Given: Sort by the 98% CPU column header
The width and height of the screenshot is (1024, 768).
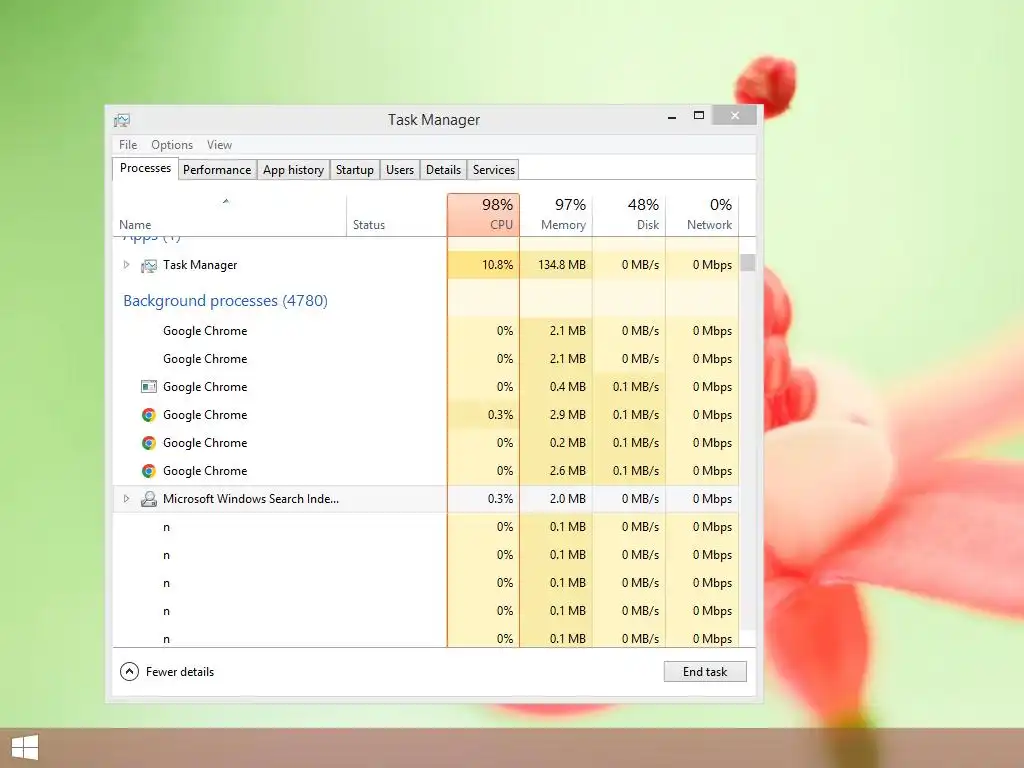Looking at the screenshot, I should click(483, 215).
